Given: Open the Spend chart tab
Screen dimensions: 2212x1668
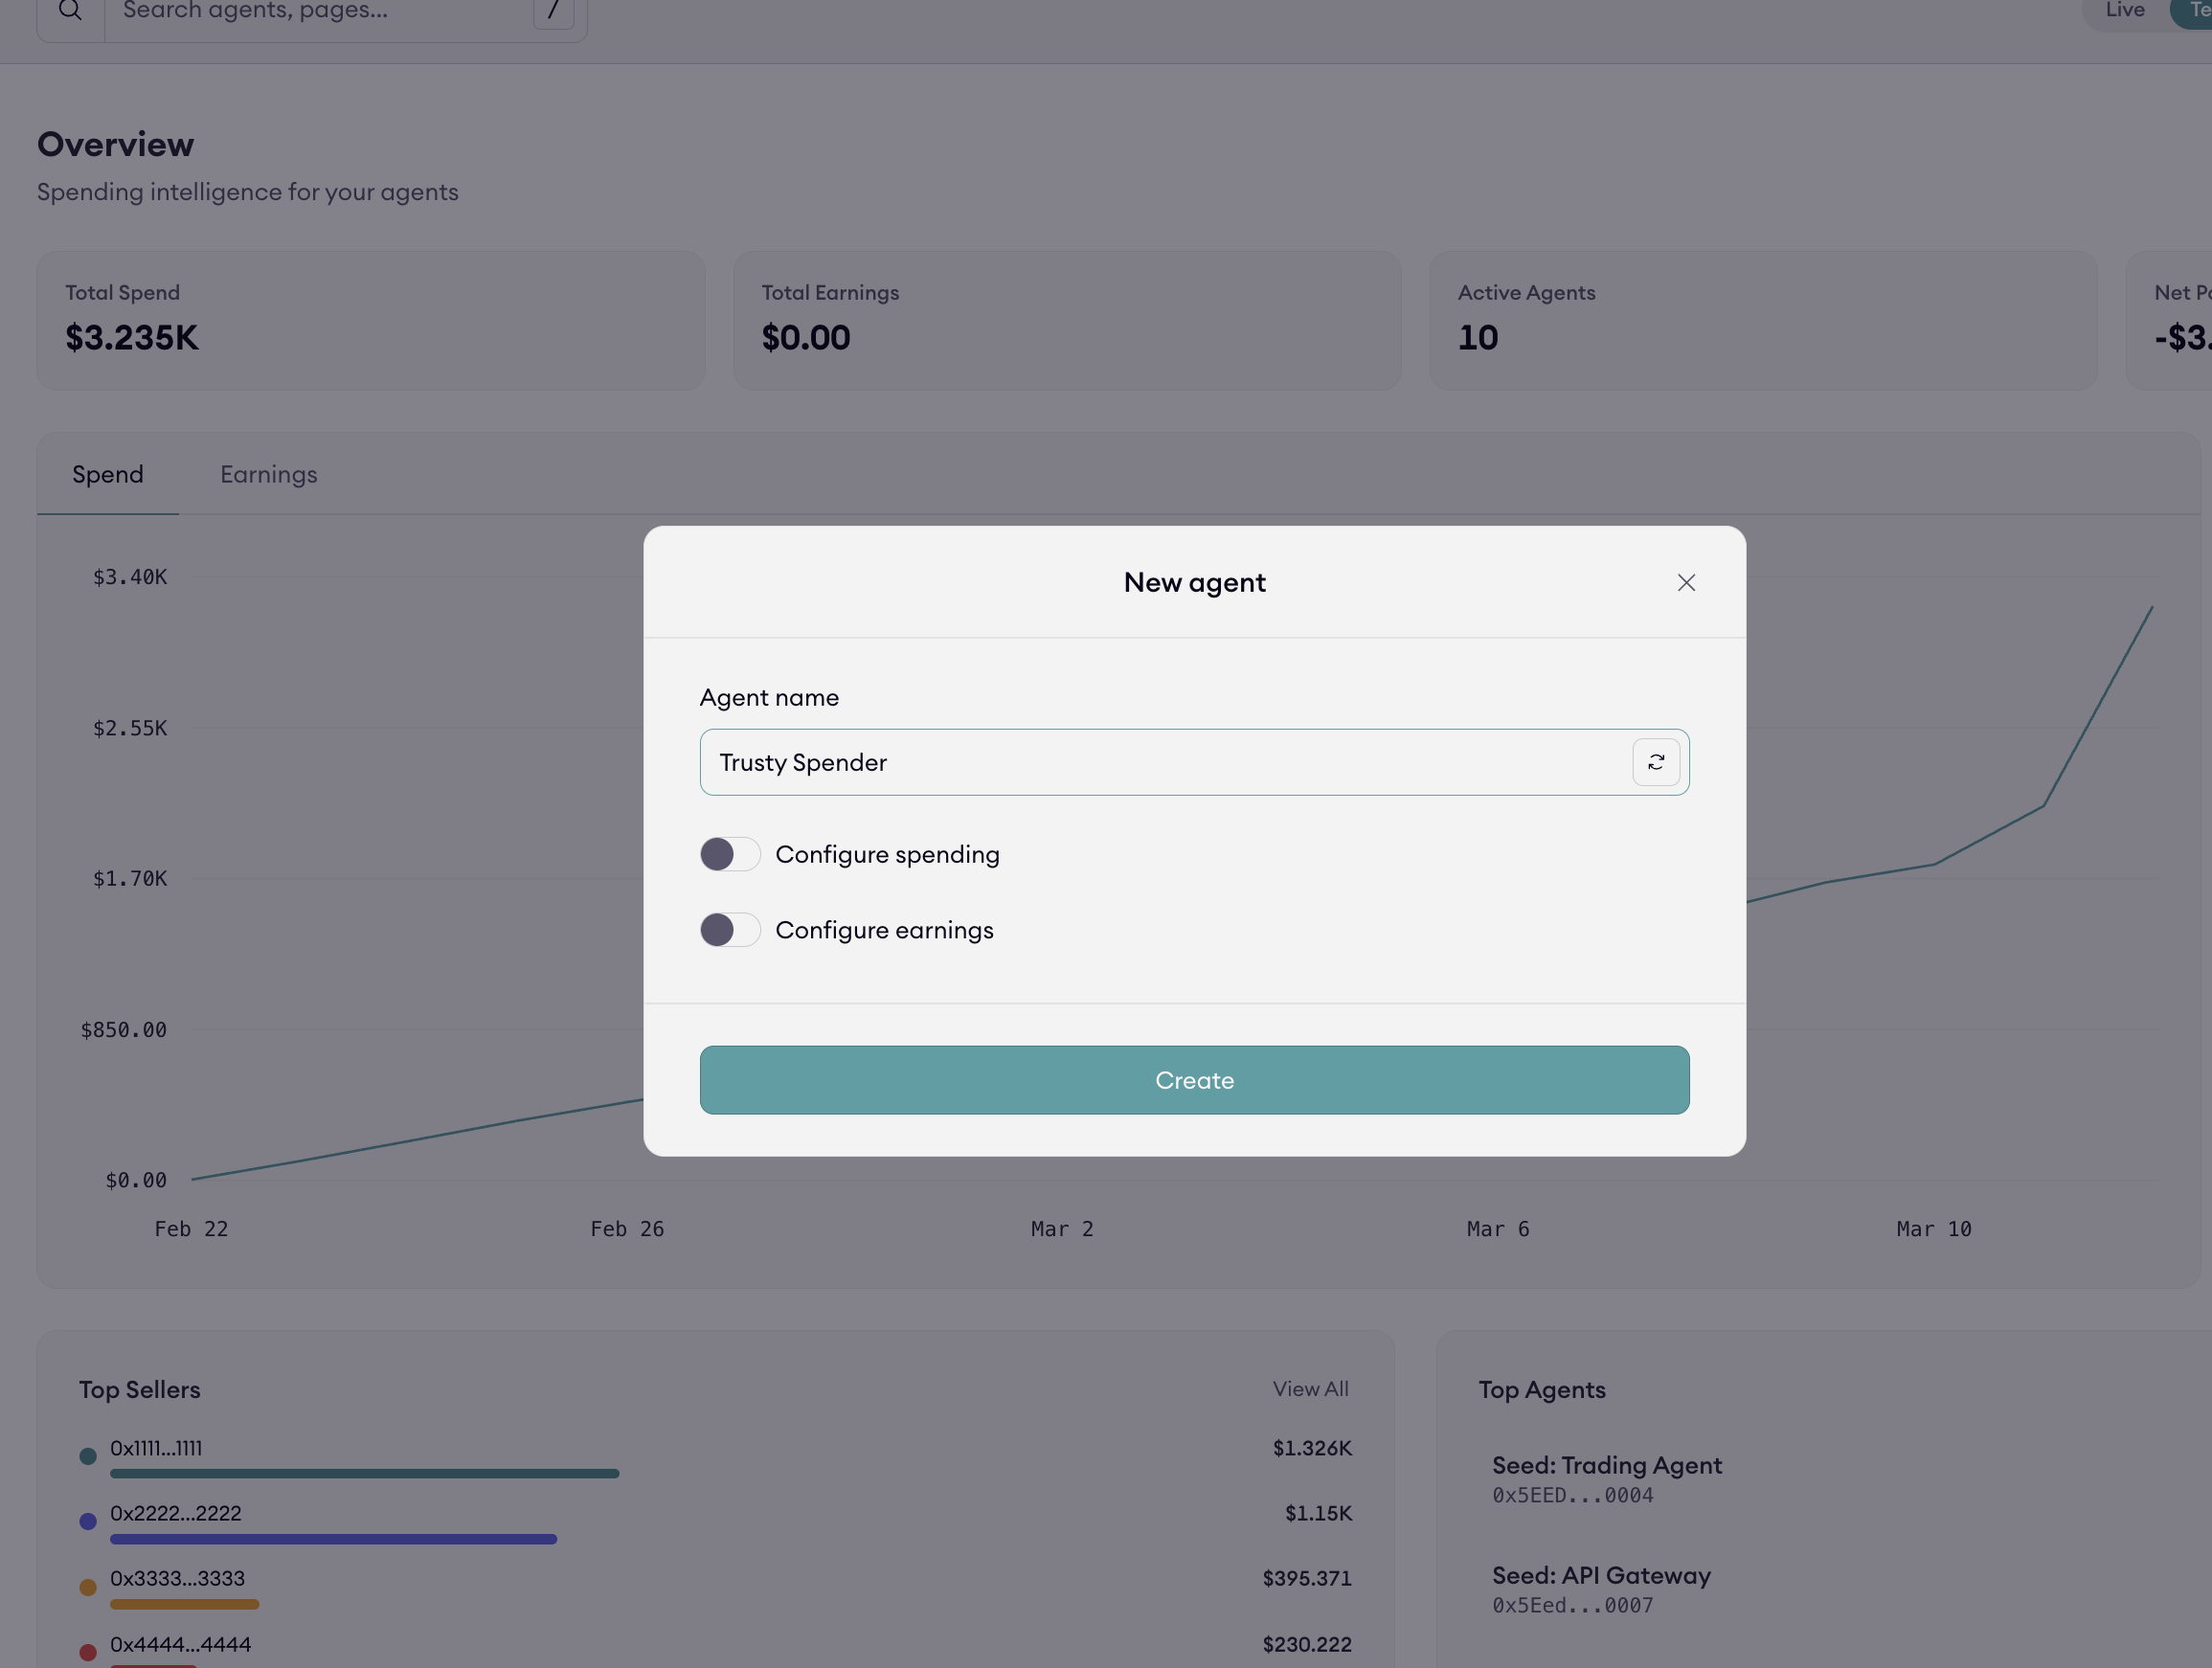Looking at the screenshot, I should point(108,475).
